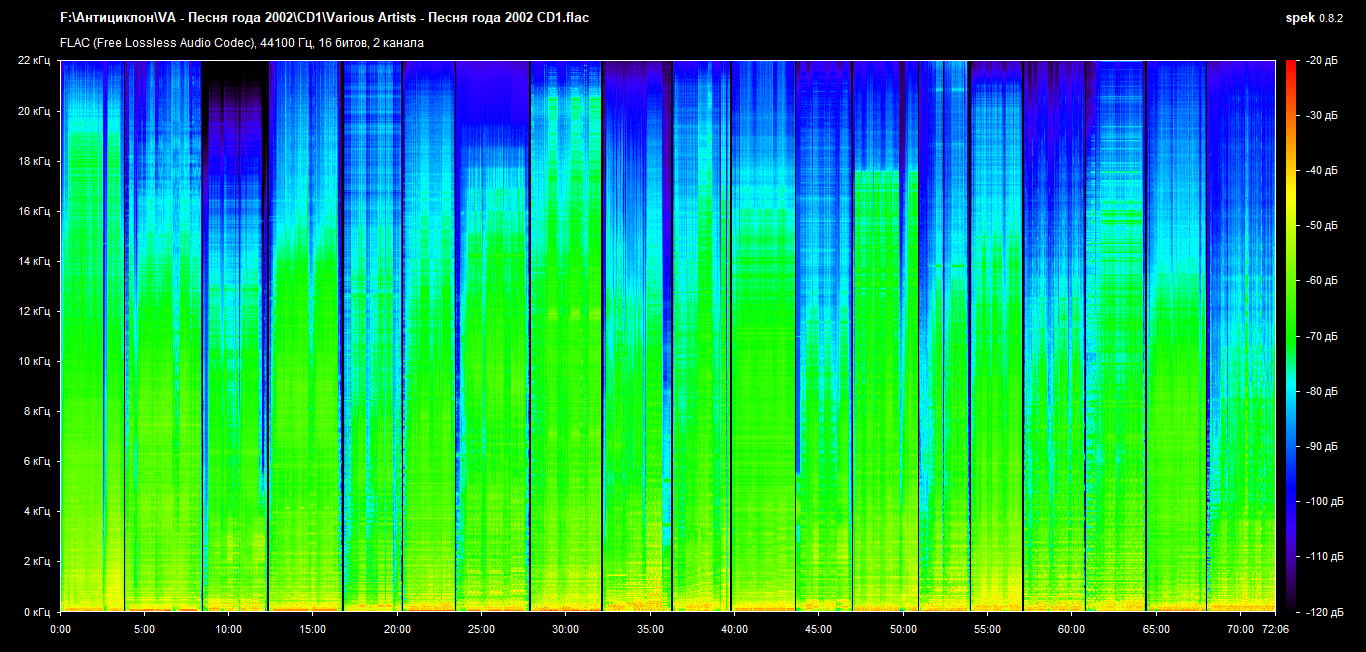The height and width of the screenshot is (652, 1366).
Task: Click inside the spectrogram plot
Action: click(668, 336)
